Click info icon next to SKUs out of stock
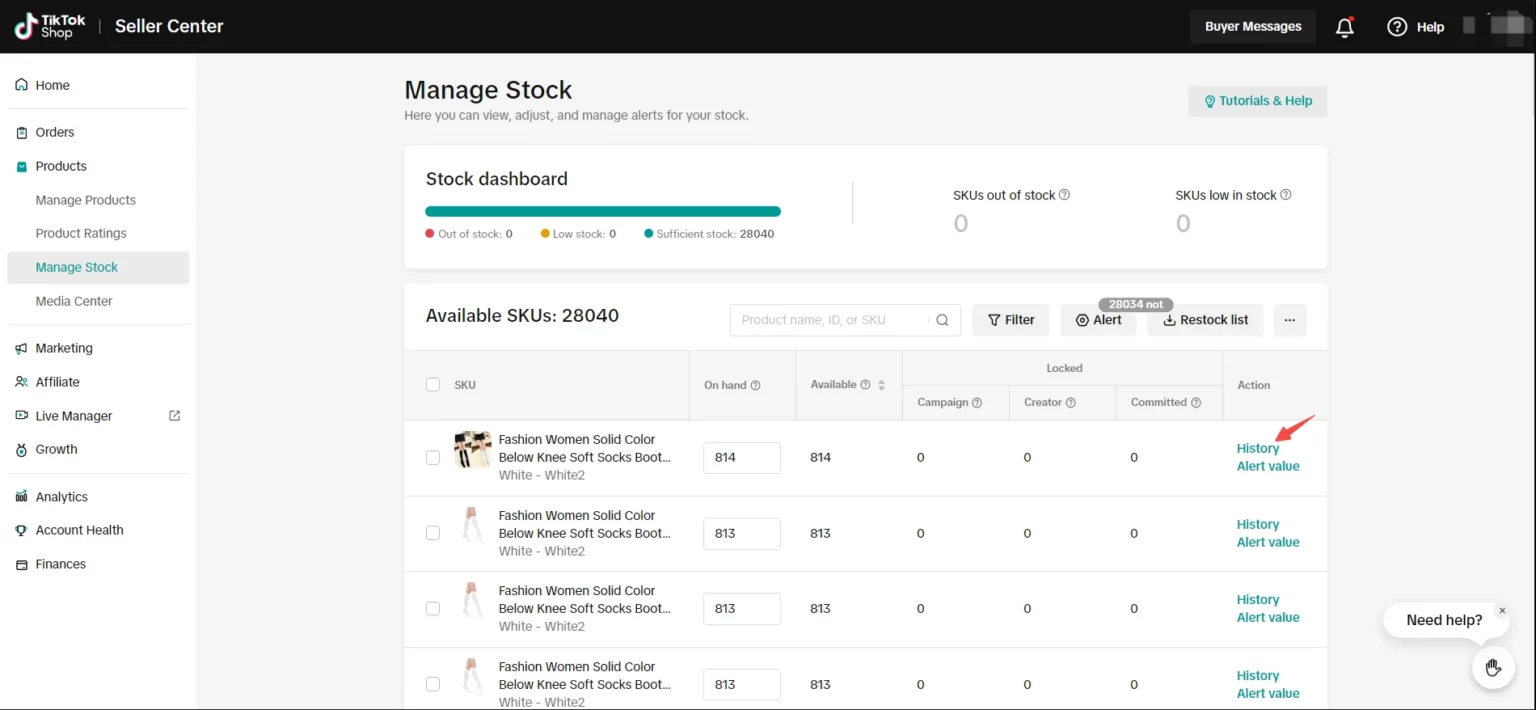 click(1064, 195)
